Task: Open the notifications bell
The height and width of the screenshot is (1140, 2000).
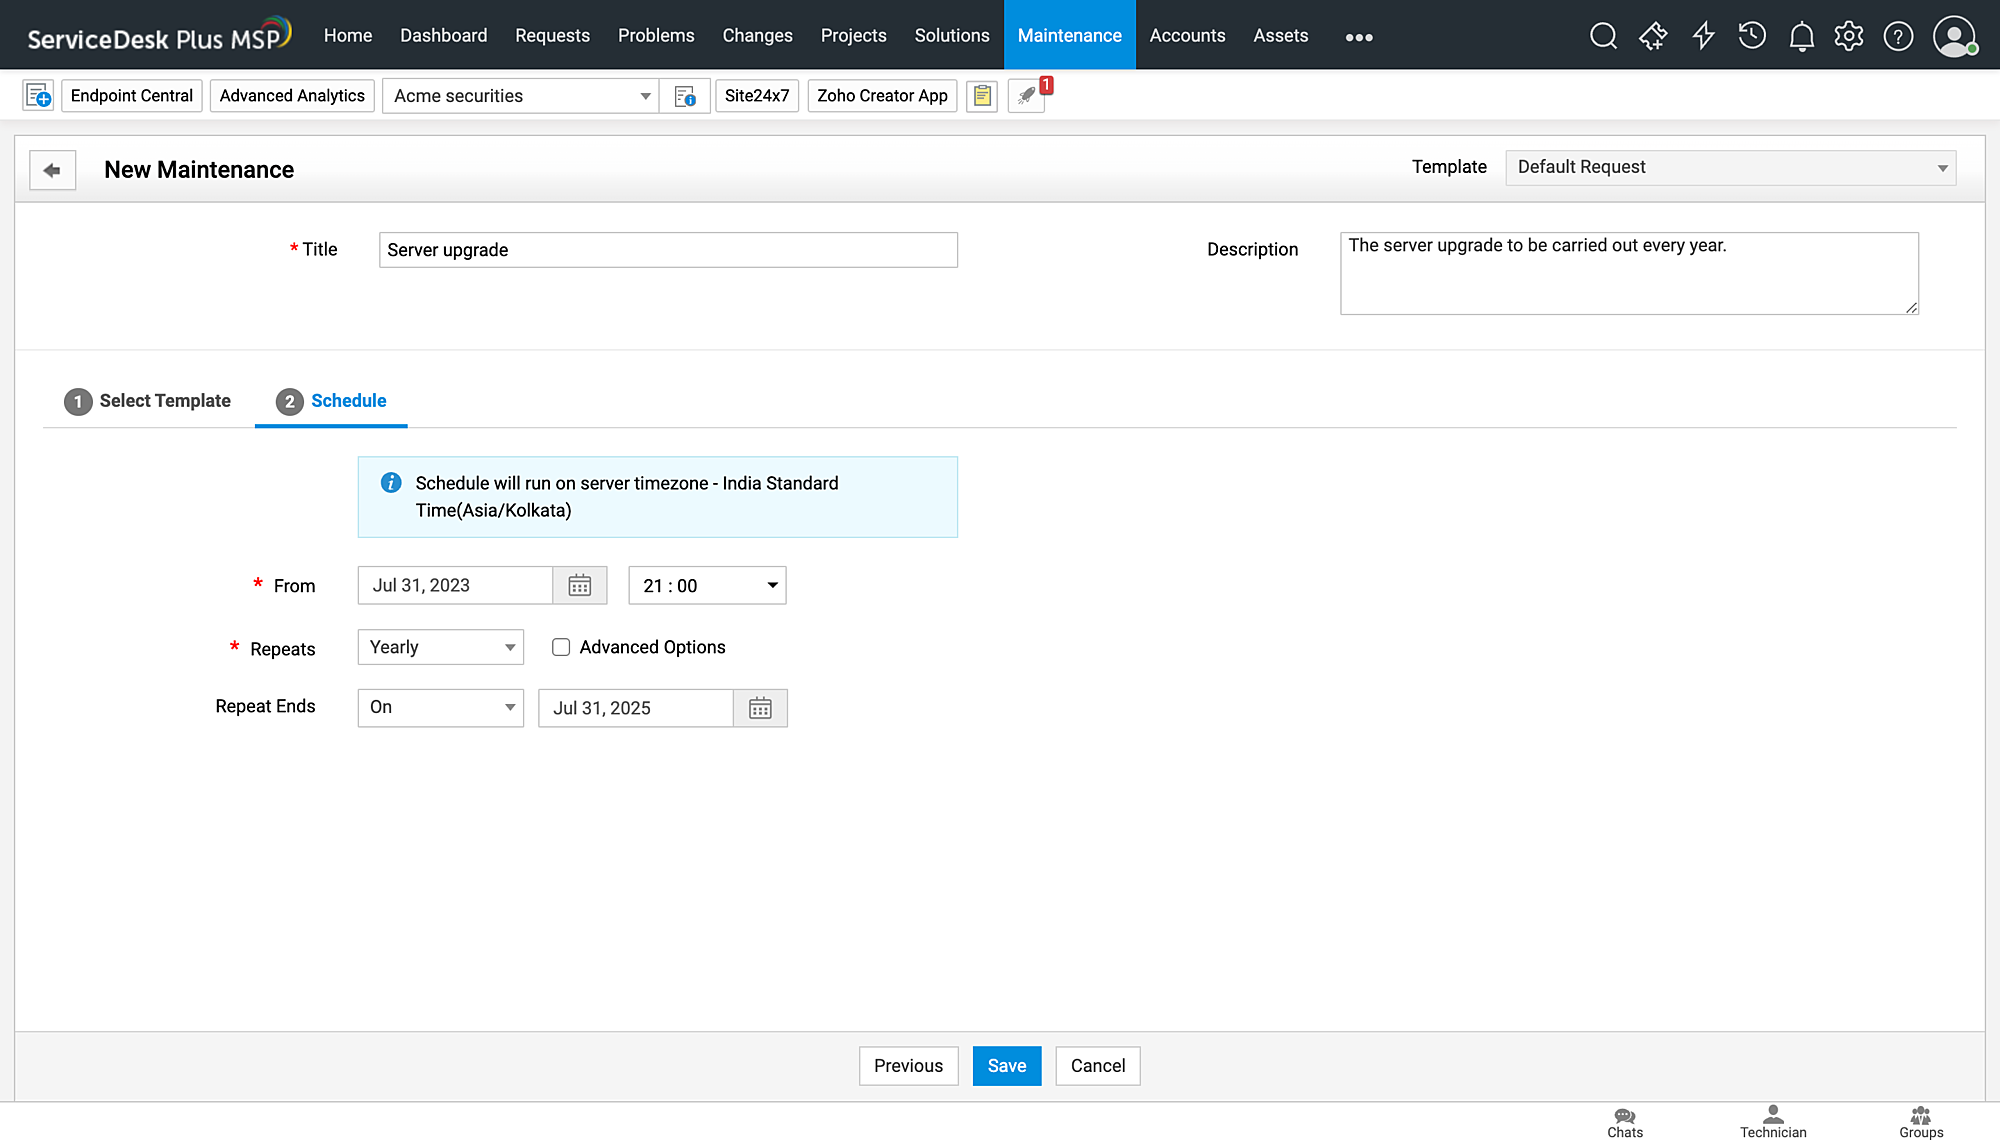Action: pyautogui.click(x=1801, y=36)
